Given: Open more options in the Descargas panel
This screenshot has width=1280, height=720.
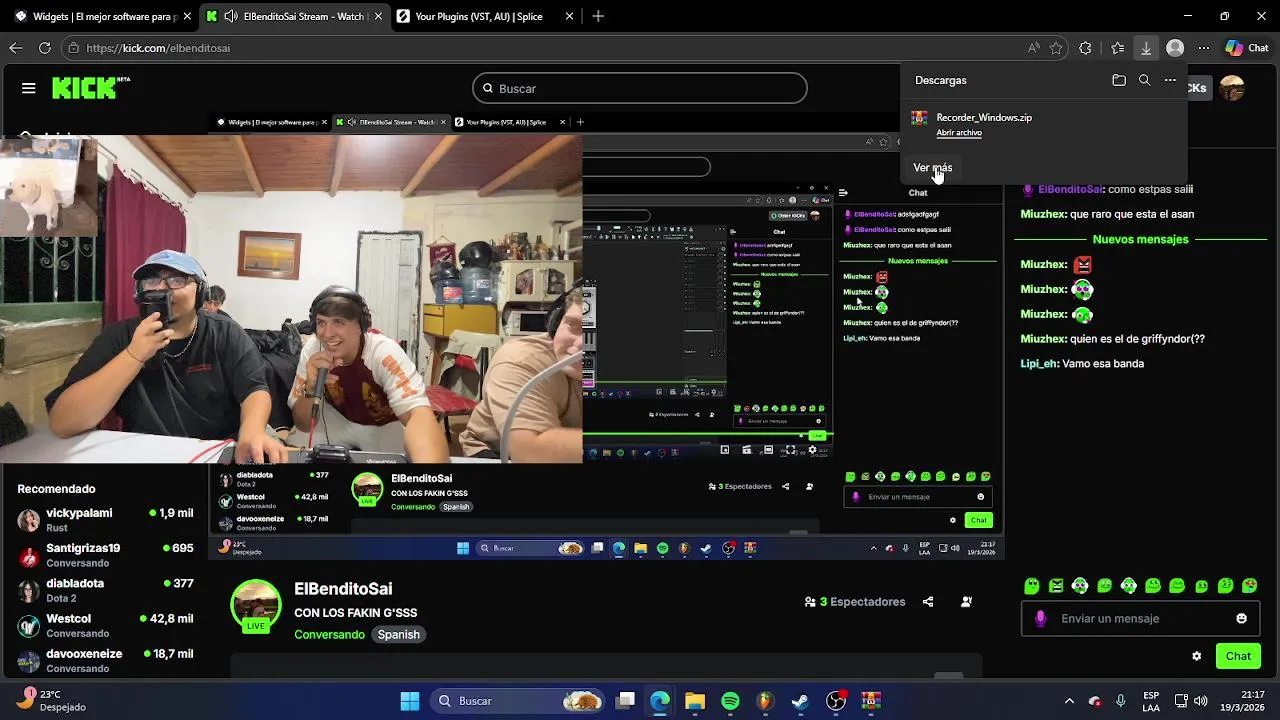Looking at the screenshot, I should point(1170,80).
